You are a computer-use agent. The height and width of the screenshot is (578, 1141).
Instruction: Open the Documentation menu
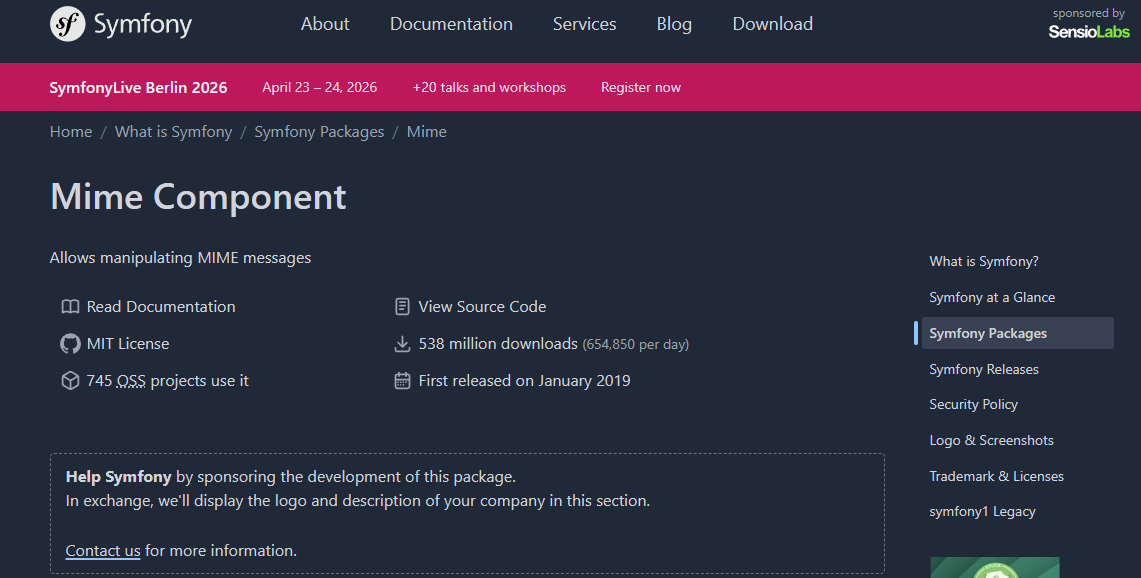[x=451, y=24]
